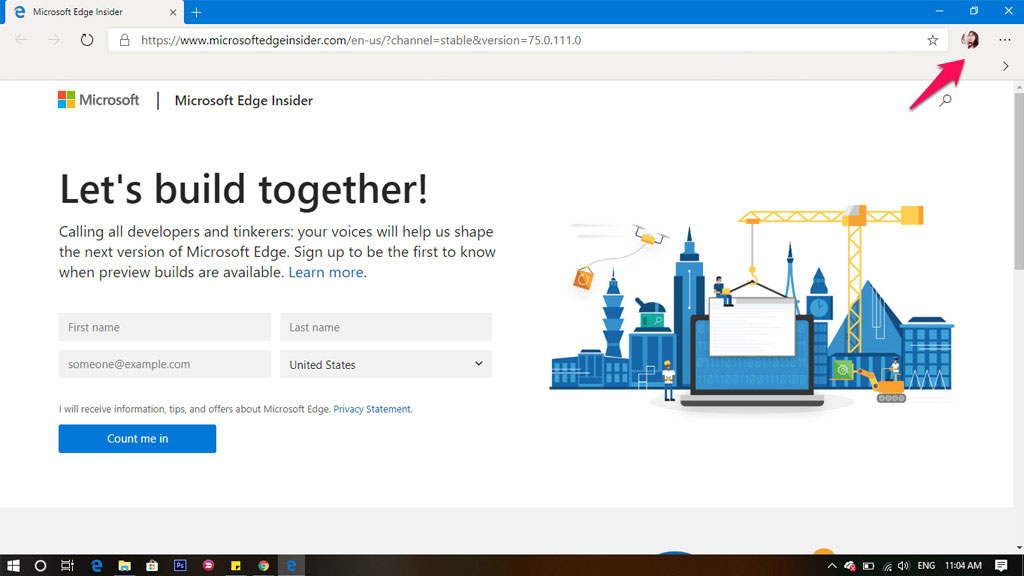The image size is (1024, 576).
Task: Open the United States country dropdown
Action: 386,364
